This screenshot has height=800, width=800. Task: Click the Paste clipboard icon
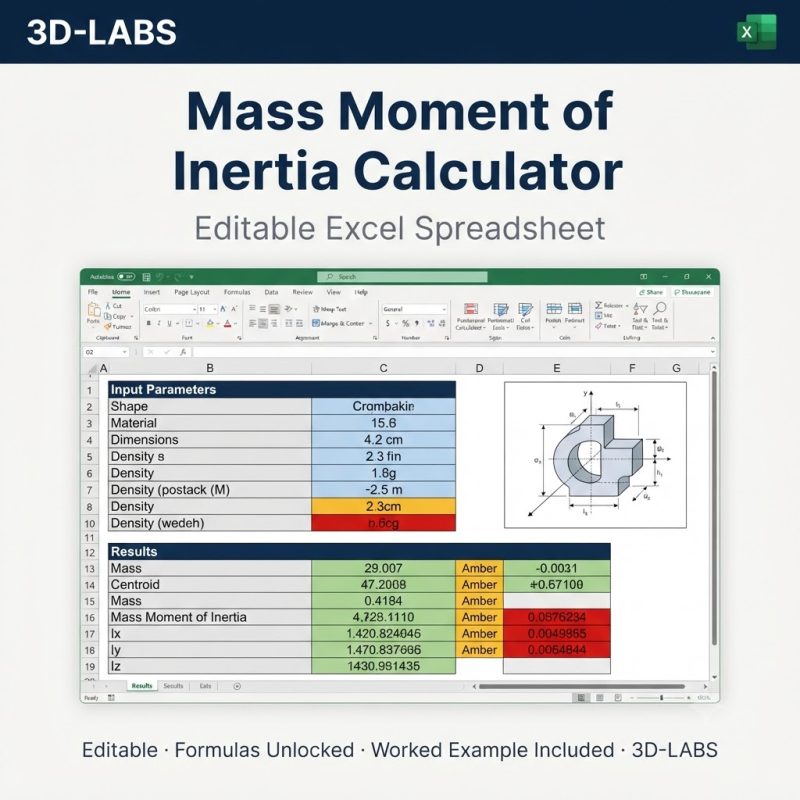pos(93,310)
